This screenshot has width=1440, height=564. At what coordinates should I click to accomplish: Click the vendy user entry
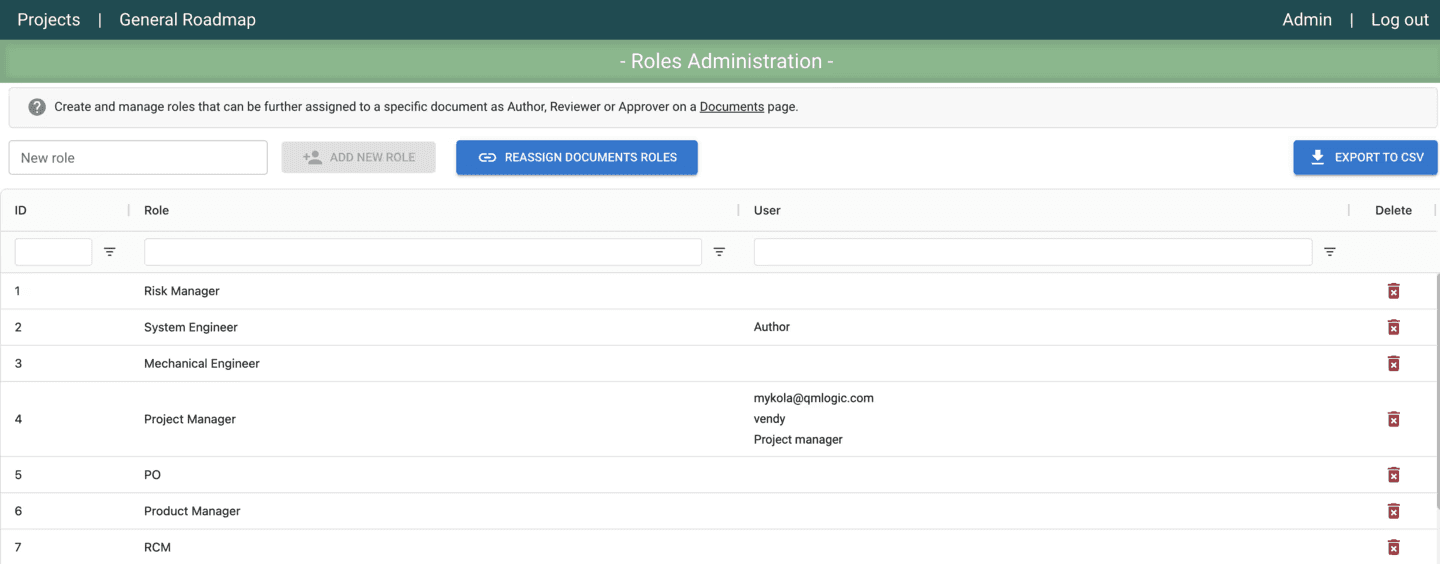point(770,419)
